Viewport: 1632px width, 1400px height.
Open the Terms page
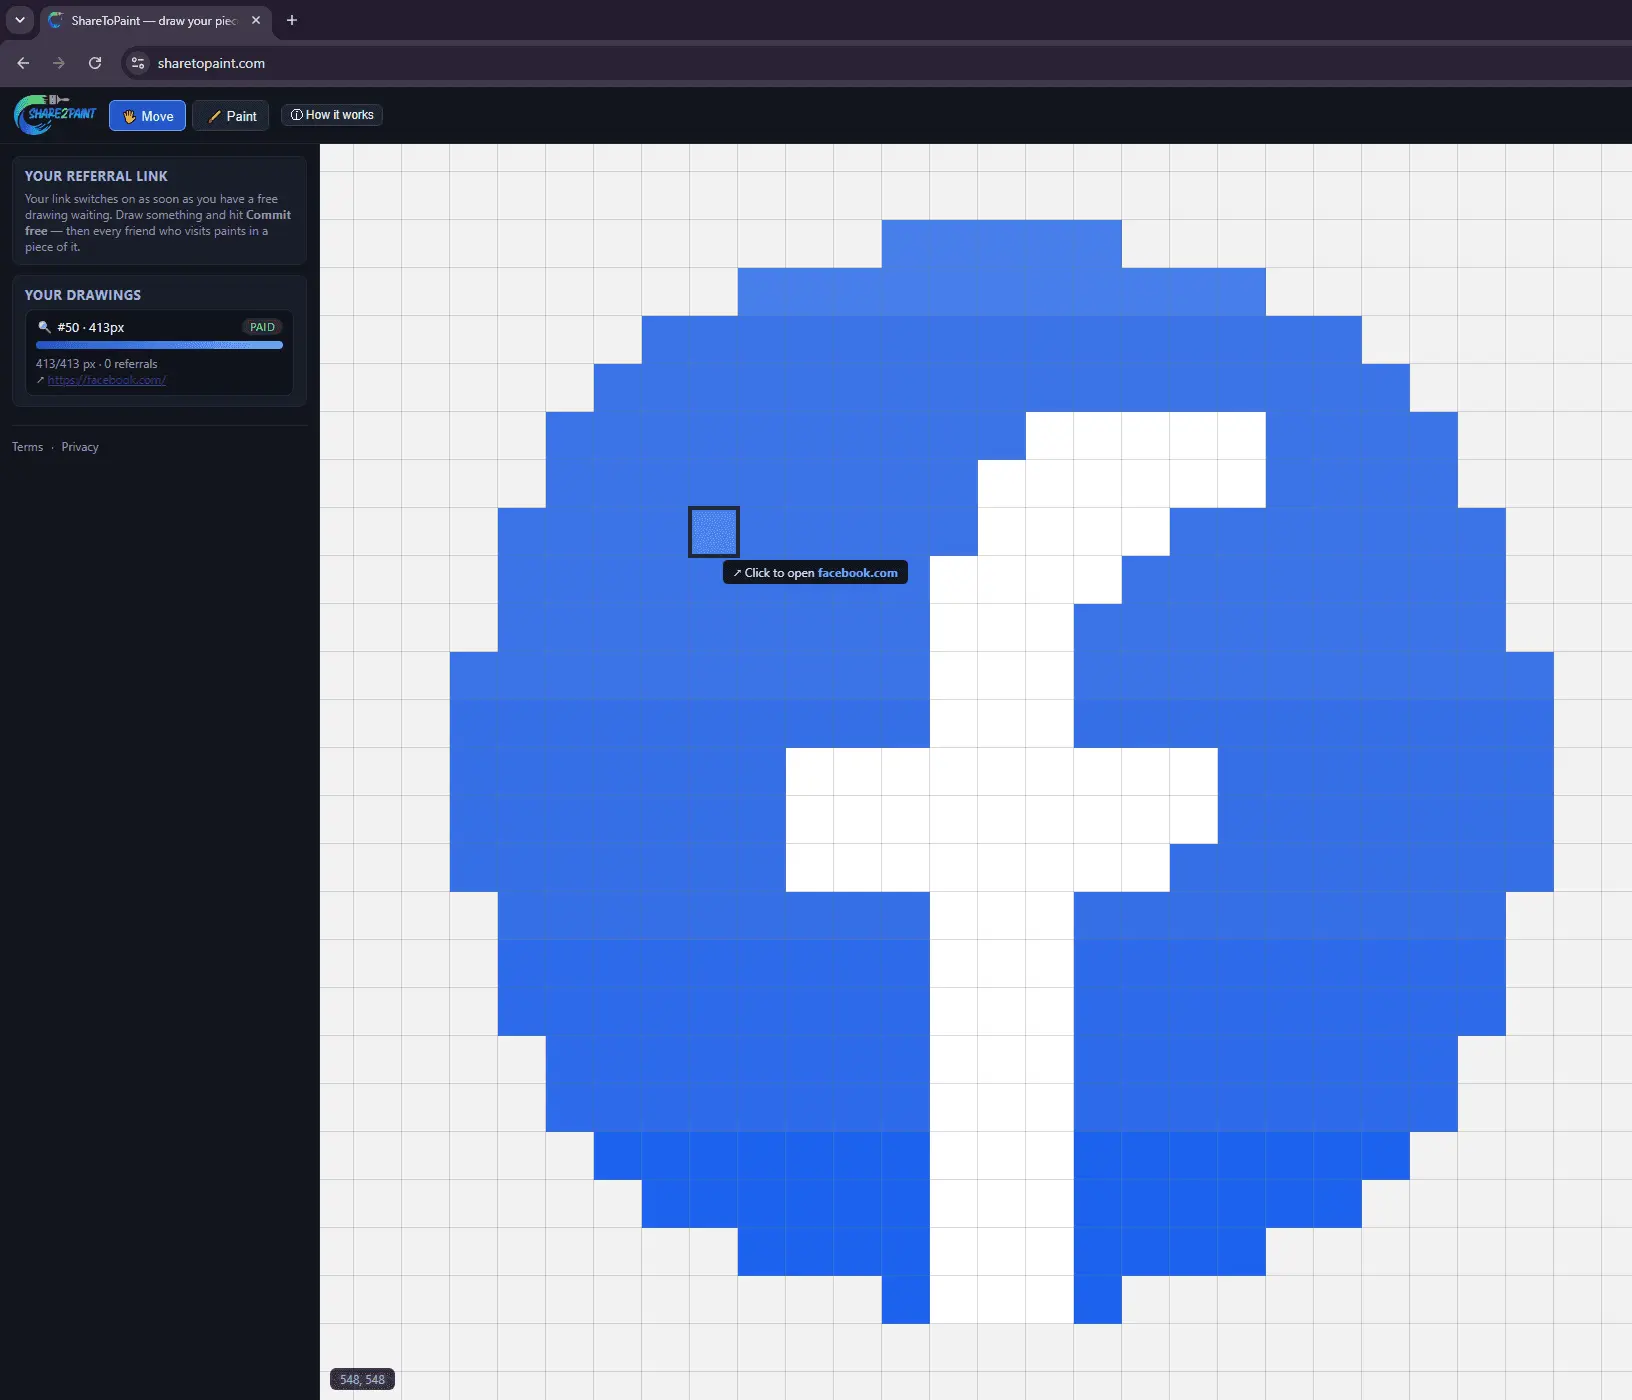point(27,447)
